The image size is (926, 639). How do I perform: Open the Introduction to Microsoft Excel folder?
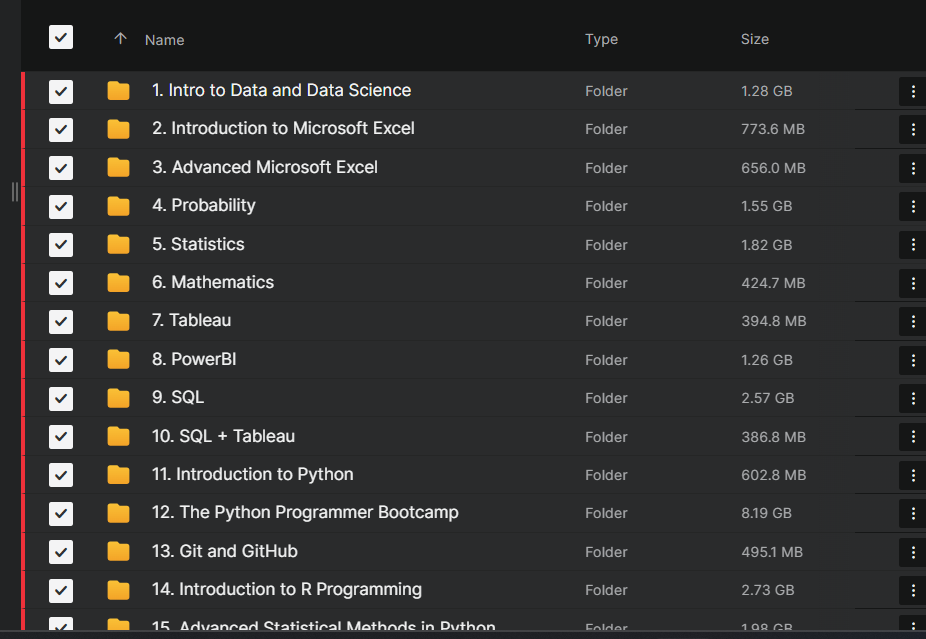[283, 128]
